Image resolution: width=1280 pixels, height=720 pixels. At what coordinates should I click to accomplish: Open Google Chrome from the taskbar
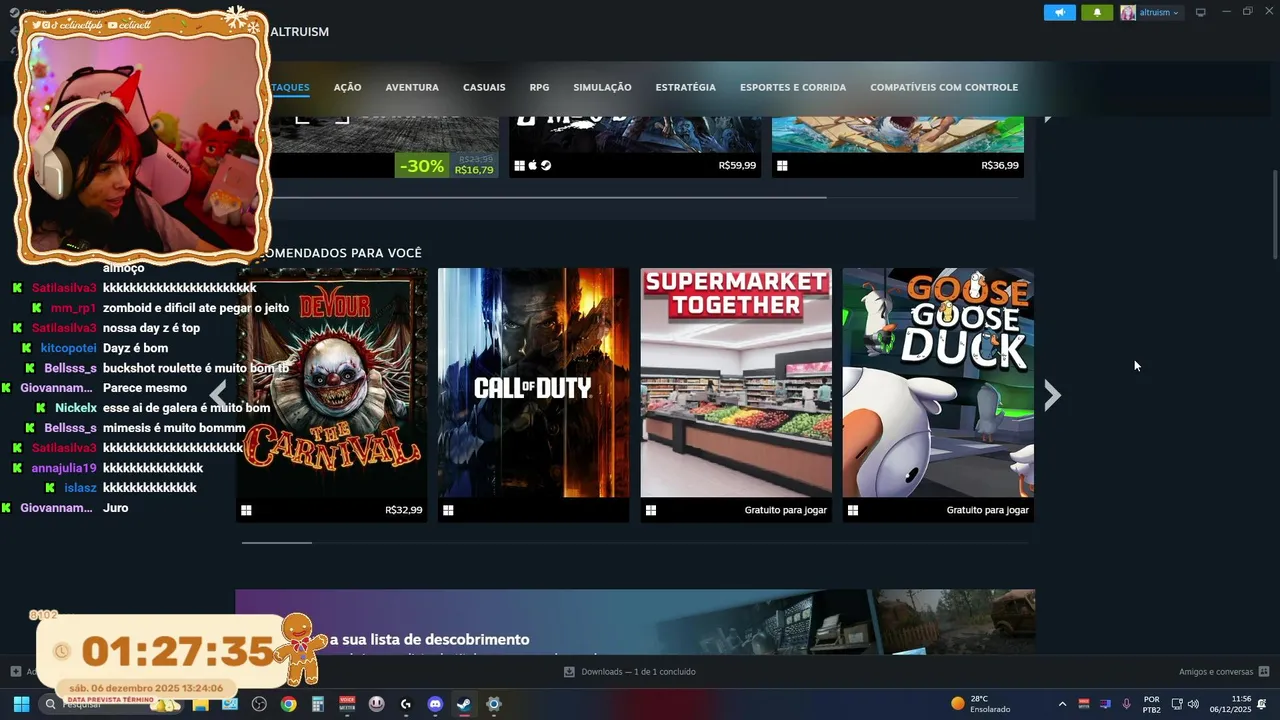click(288, 704)
